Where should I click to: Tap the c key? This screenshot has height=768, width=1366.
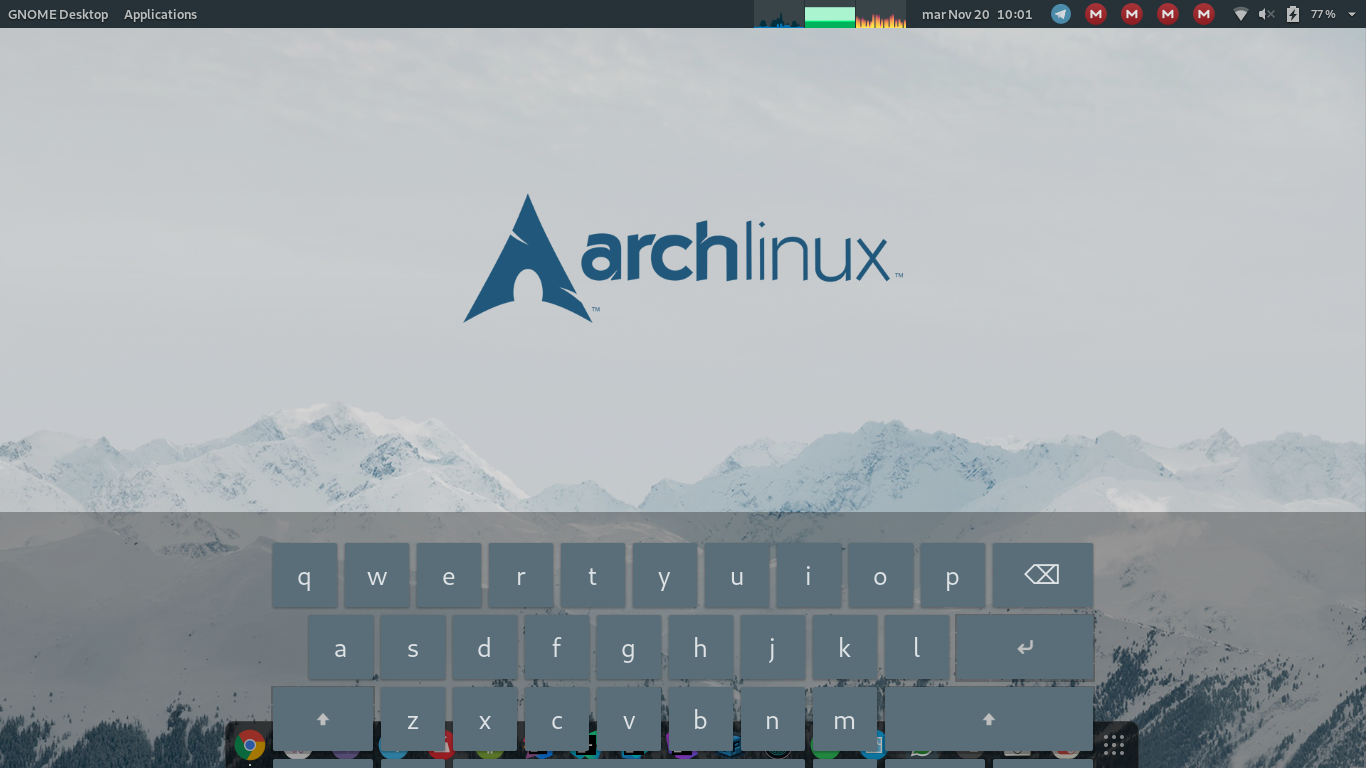pos(557,719)
